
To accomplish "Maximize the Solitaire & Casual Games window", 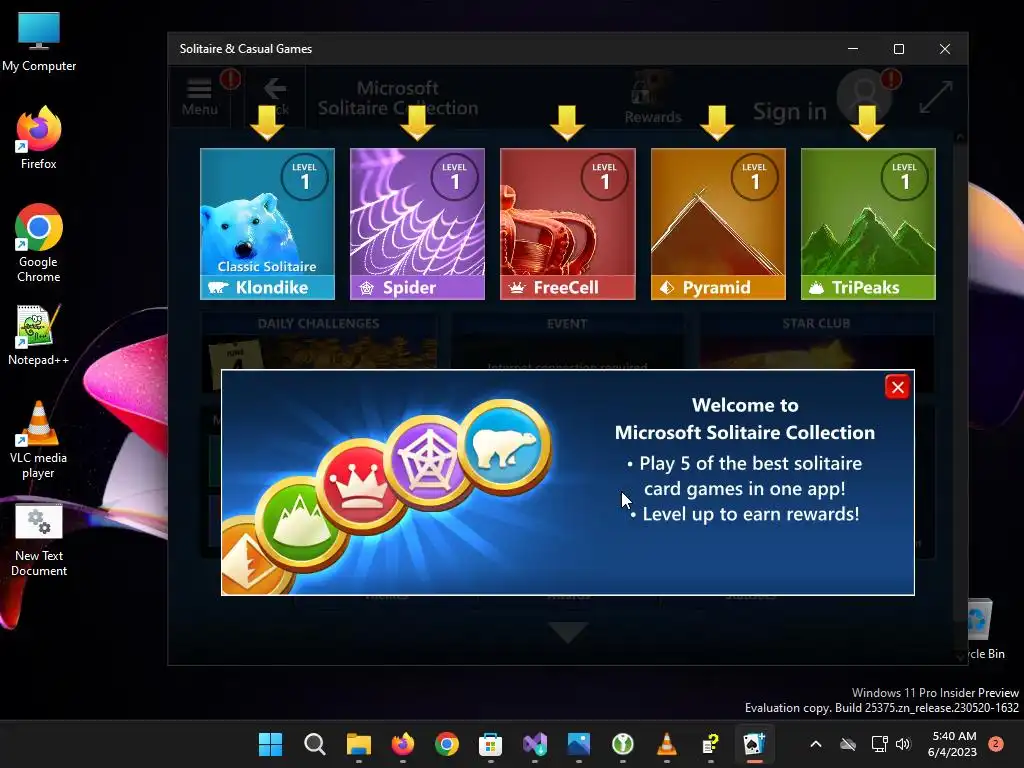I will (x=899, y=49).
